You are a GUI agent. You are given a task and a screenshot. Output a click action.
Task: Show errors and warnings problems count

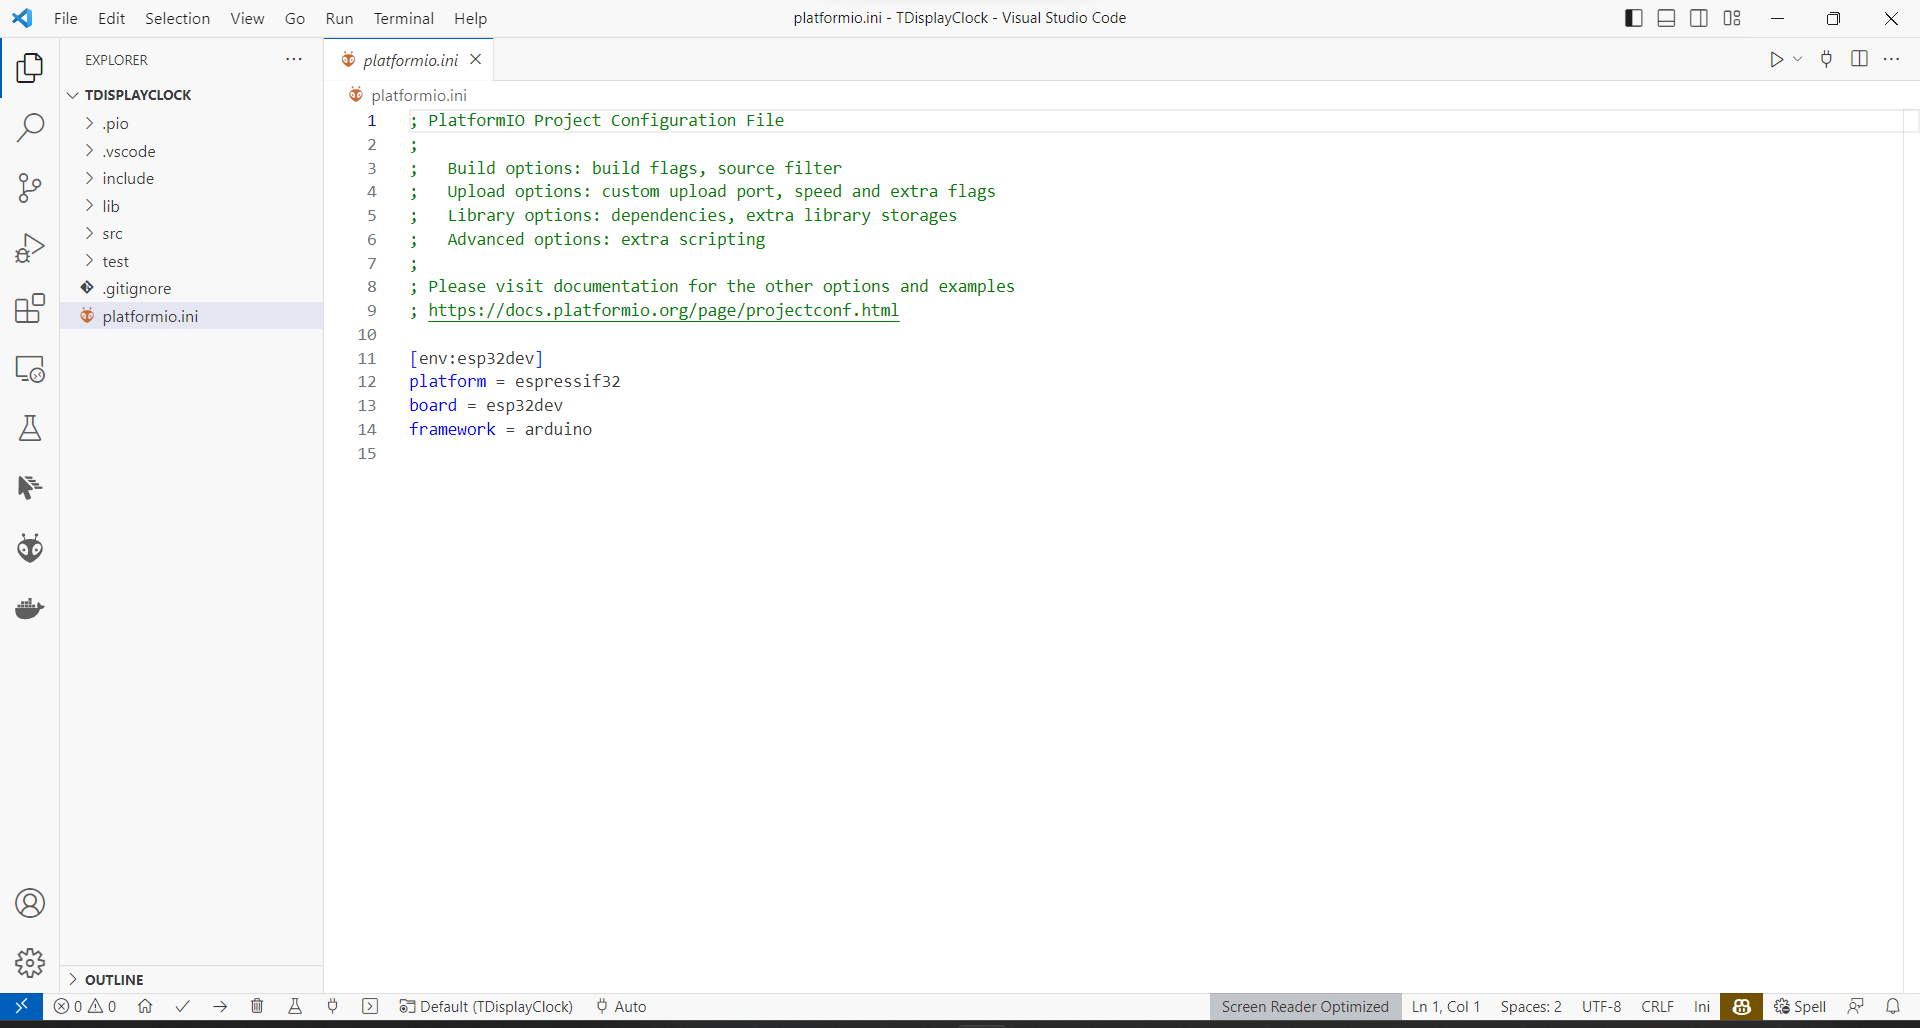[85, 1006]
